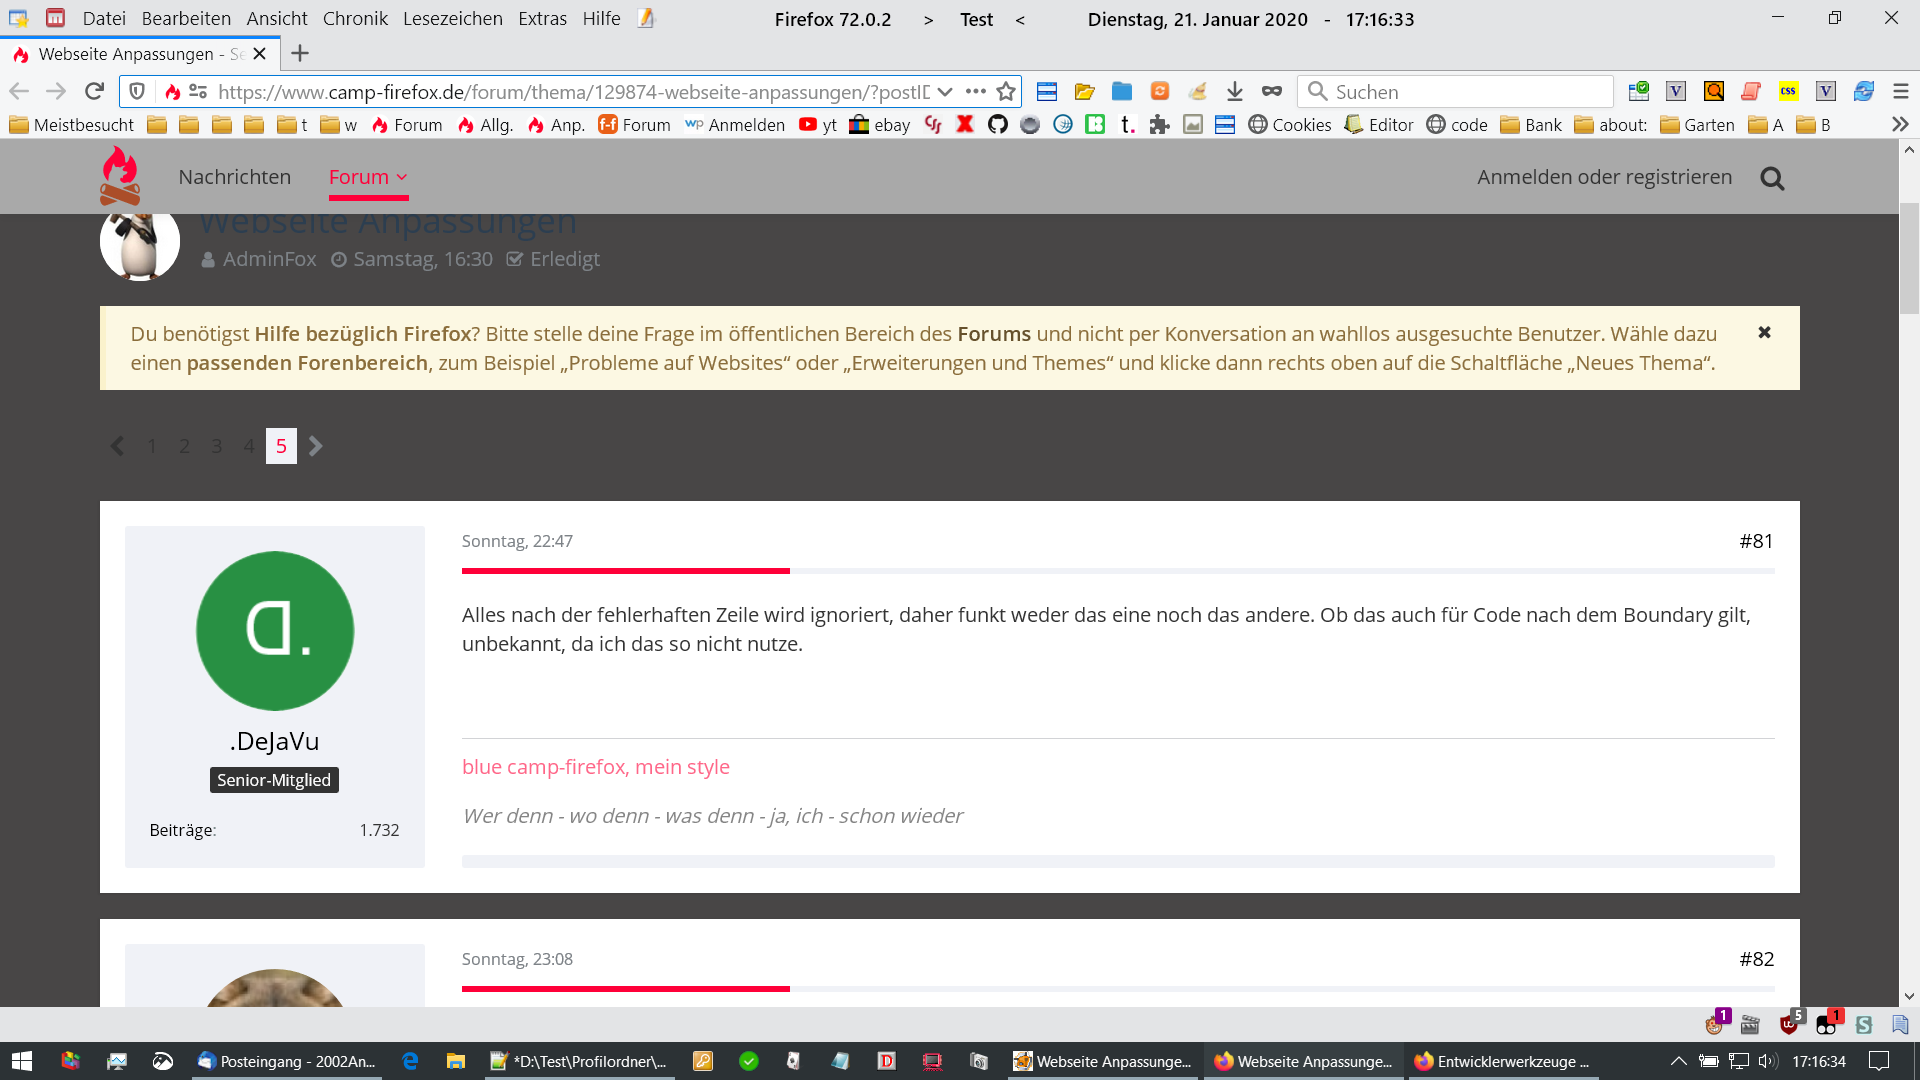
Task: Go to page 3 of the thread
Action: click(216, 446)
